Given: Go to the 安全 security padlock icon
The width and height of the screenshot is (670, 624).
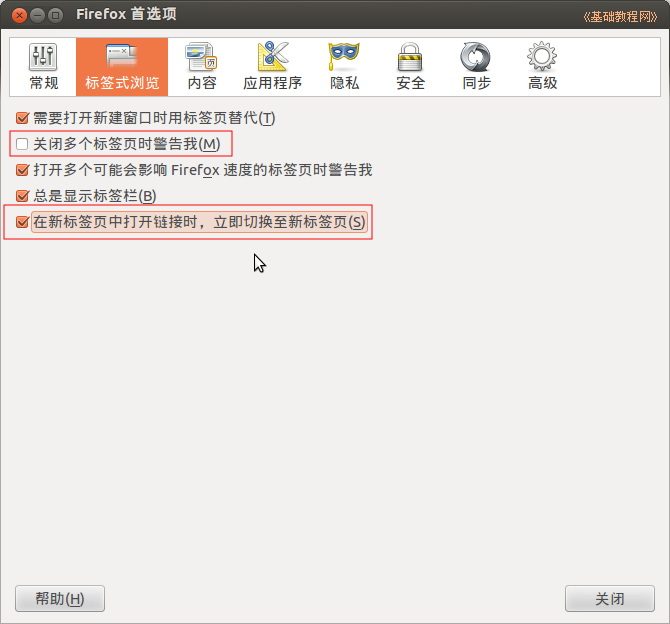Looking at the screenshot, I should [x=410, y=67].
